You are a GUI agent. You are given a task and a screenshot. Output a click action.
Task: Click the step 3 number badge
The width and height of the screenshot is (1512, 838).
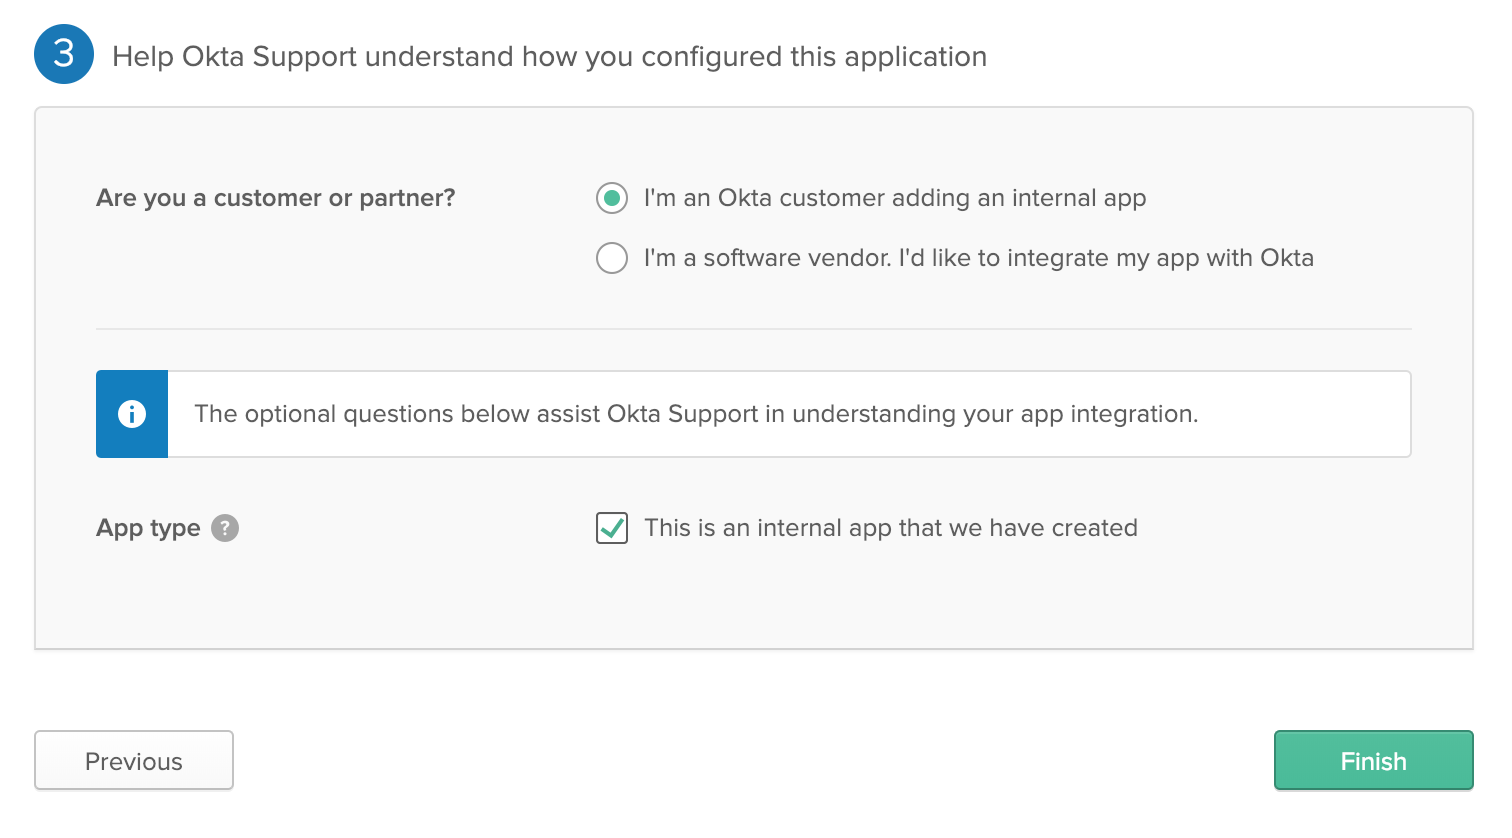(x=64, y=54)
